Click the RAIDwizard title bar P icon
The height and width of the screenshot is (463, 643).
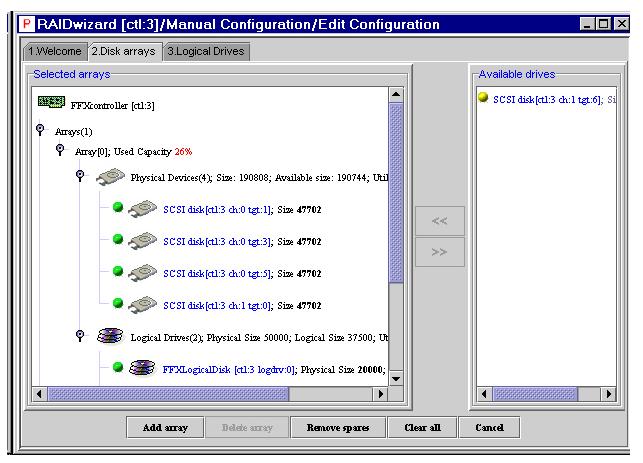click(x=27, y=24)
